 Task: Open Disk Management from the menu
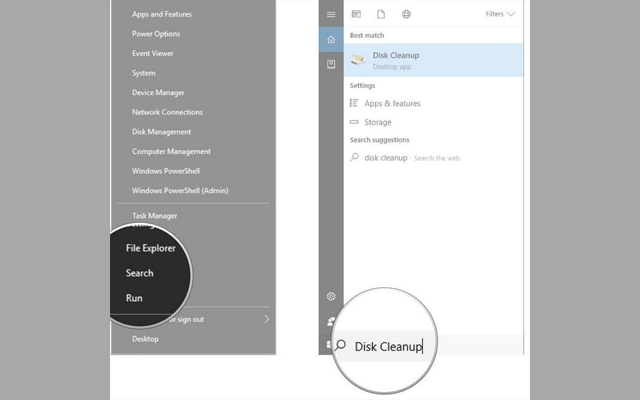coord(161,132)
